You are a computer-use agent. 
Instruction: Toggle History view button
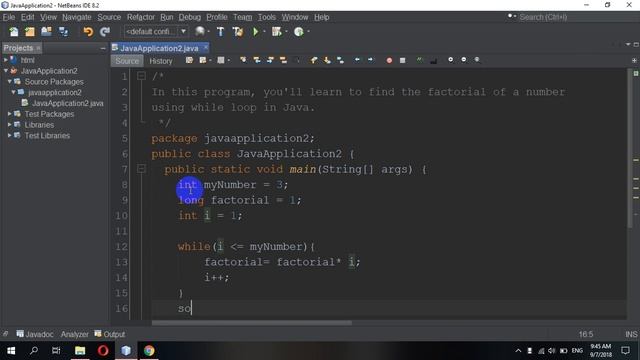(160, 61)
